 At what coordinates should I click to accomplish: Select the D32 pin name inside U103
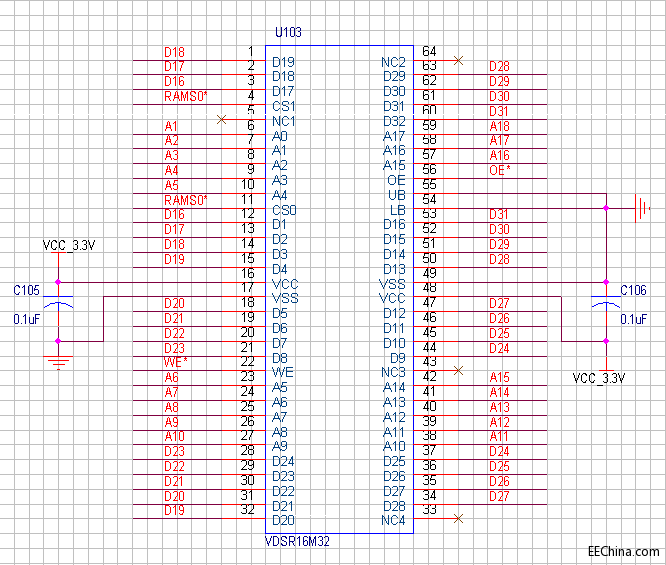click(x=395, y=121)
